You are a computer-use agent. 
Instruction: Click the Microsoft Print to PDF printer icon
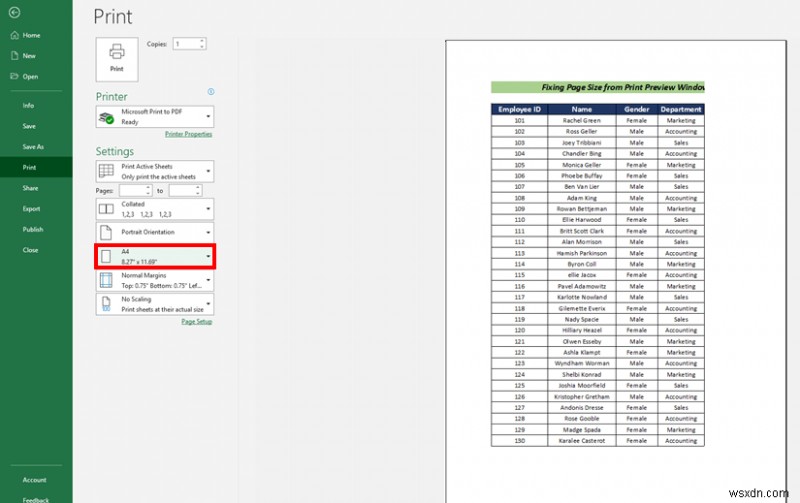coord(106,118)
